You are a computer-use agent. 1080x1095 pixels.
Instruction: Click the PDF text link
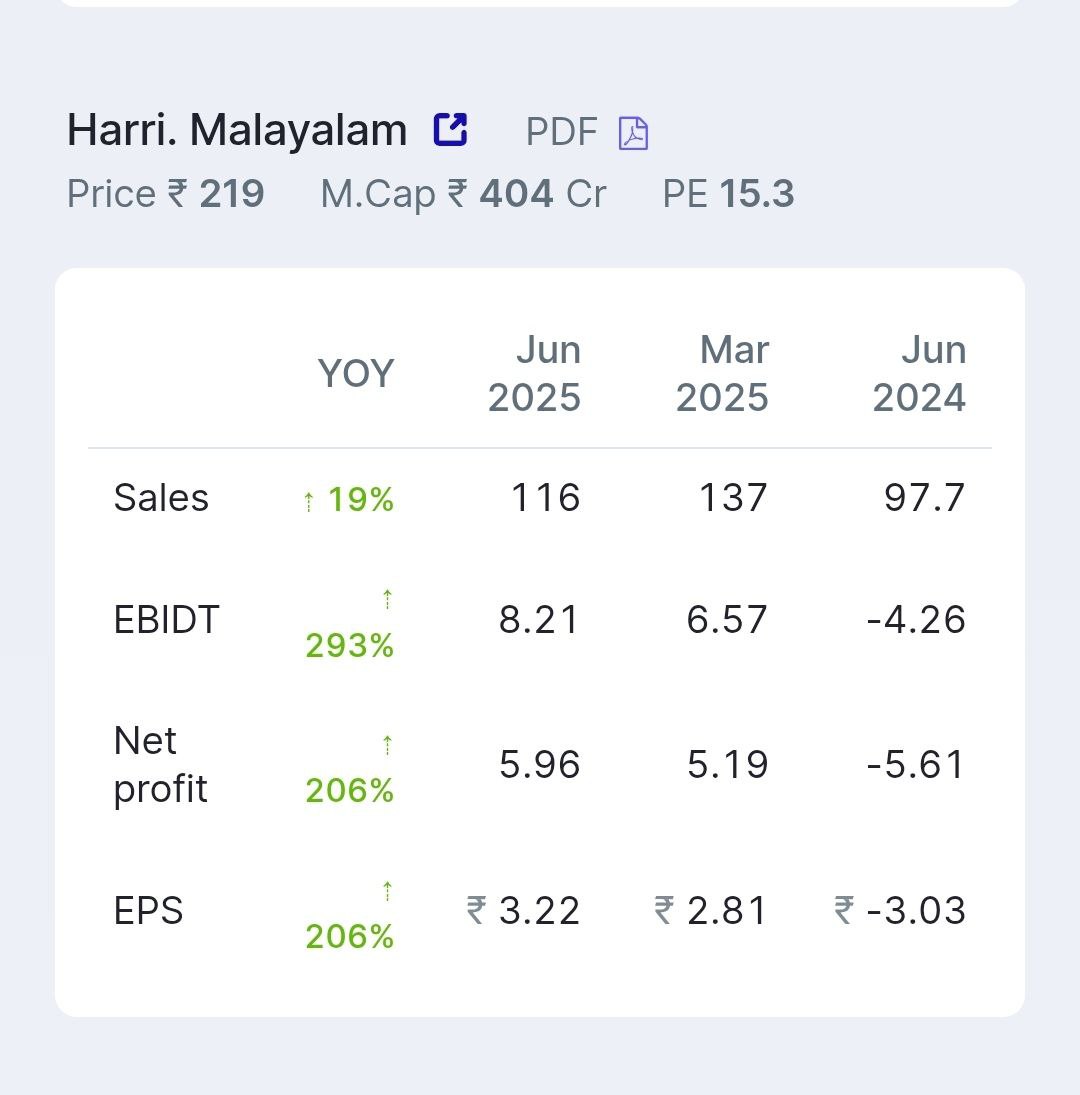tap(561, 131)
